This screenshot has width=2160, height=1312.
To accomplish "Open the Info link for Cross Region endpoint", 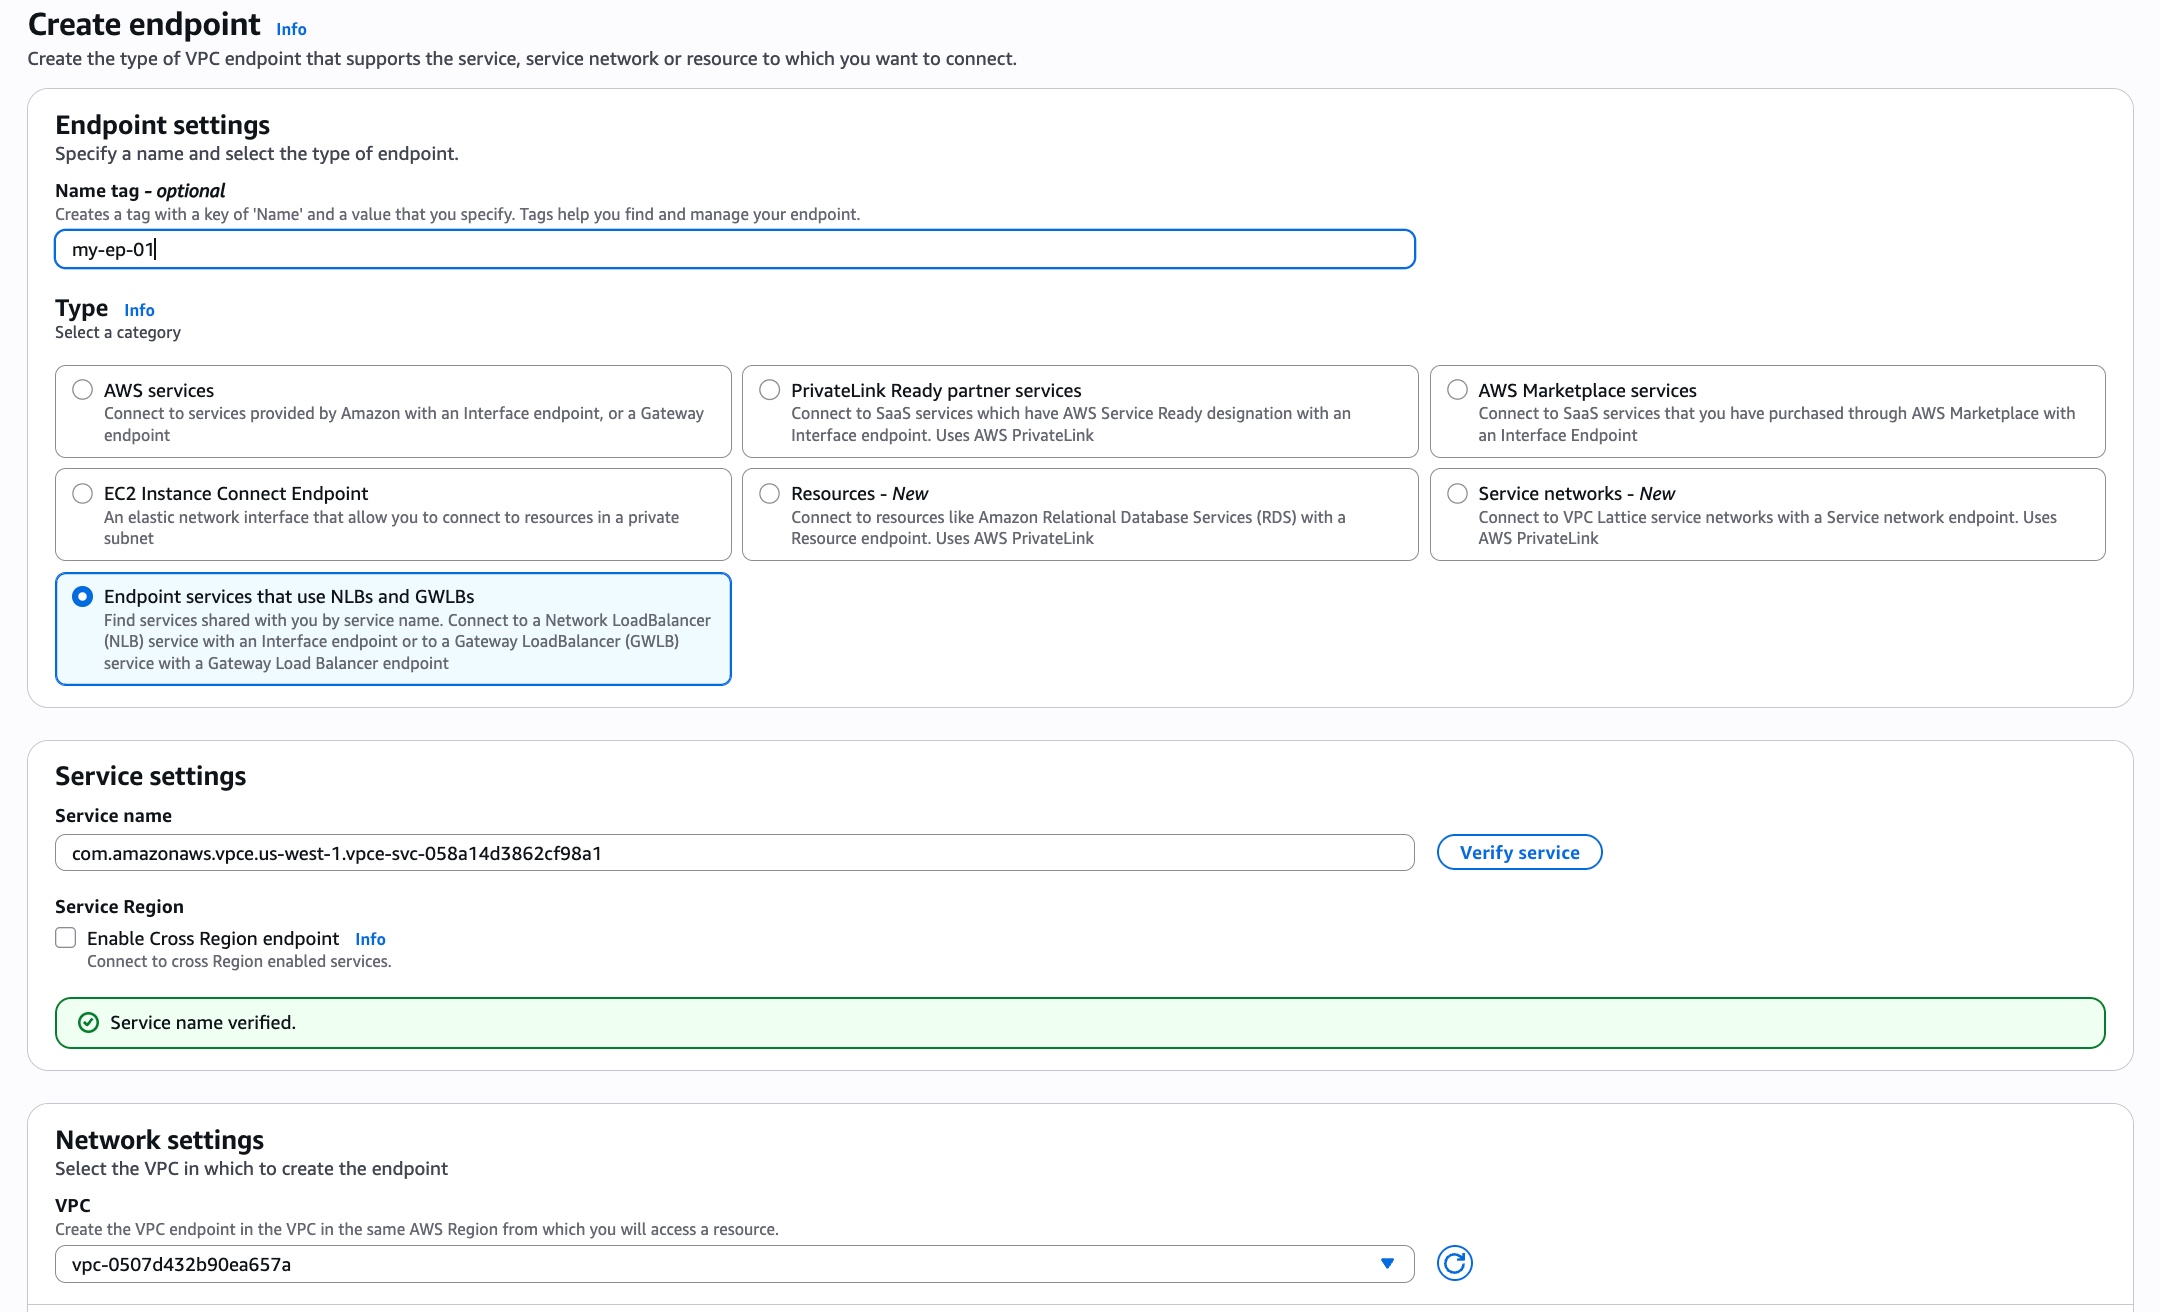I will point(370,939).
